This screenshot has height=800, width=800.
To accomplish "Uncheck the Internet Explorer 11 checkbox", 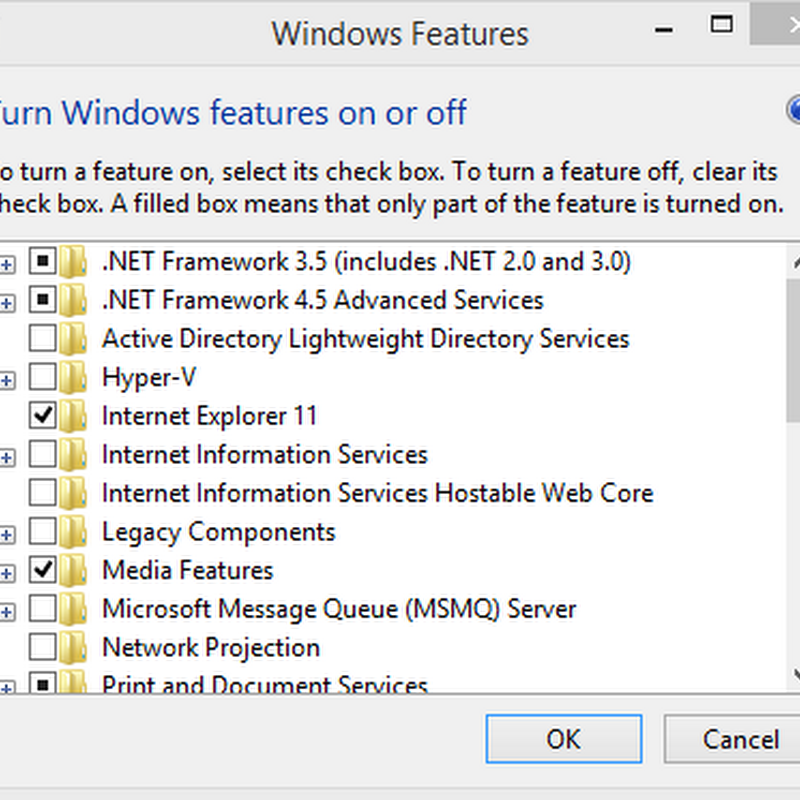I will (x=43, y=416).
